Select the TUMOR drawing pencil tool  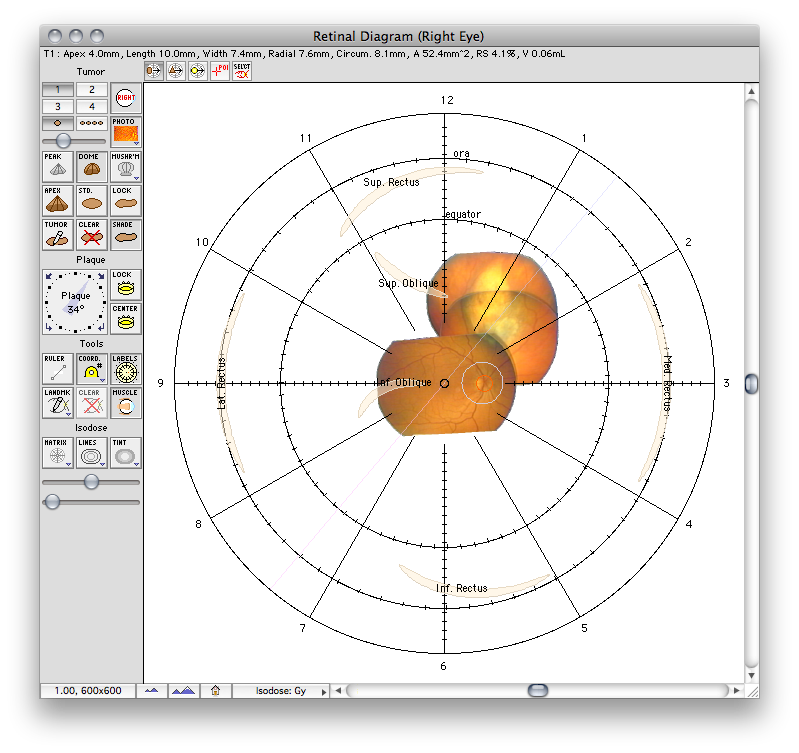click(x=58, y=234)
